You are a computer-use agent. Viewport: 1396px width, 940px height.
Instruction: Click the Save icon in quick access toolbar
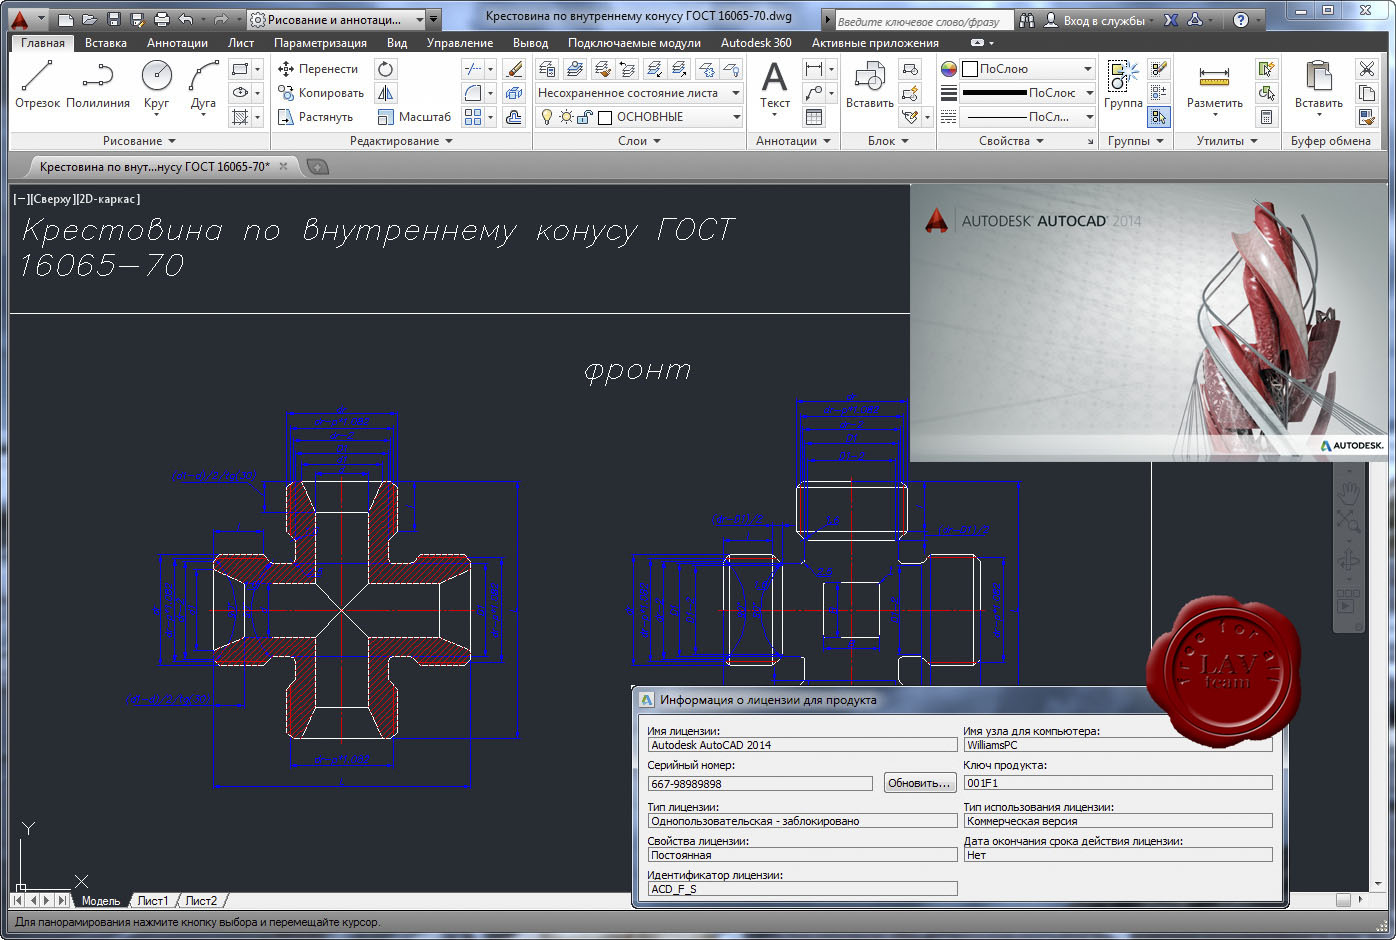pos(113,19)
